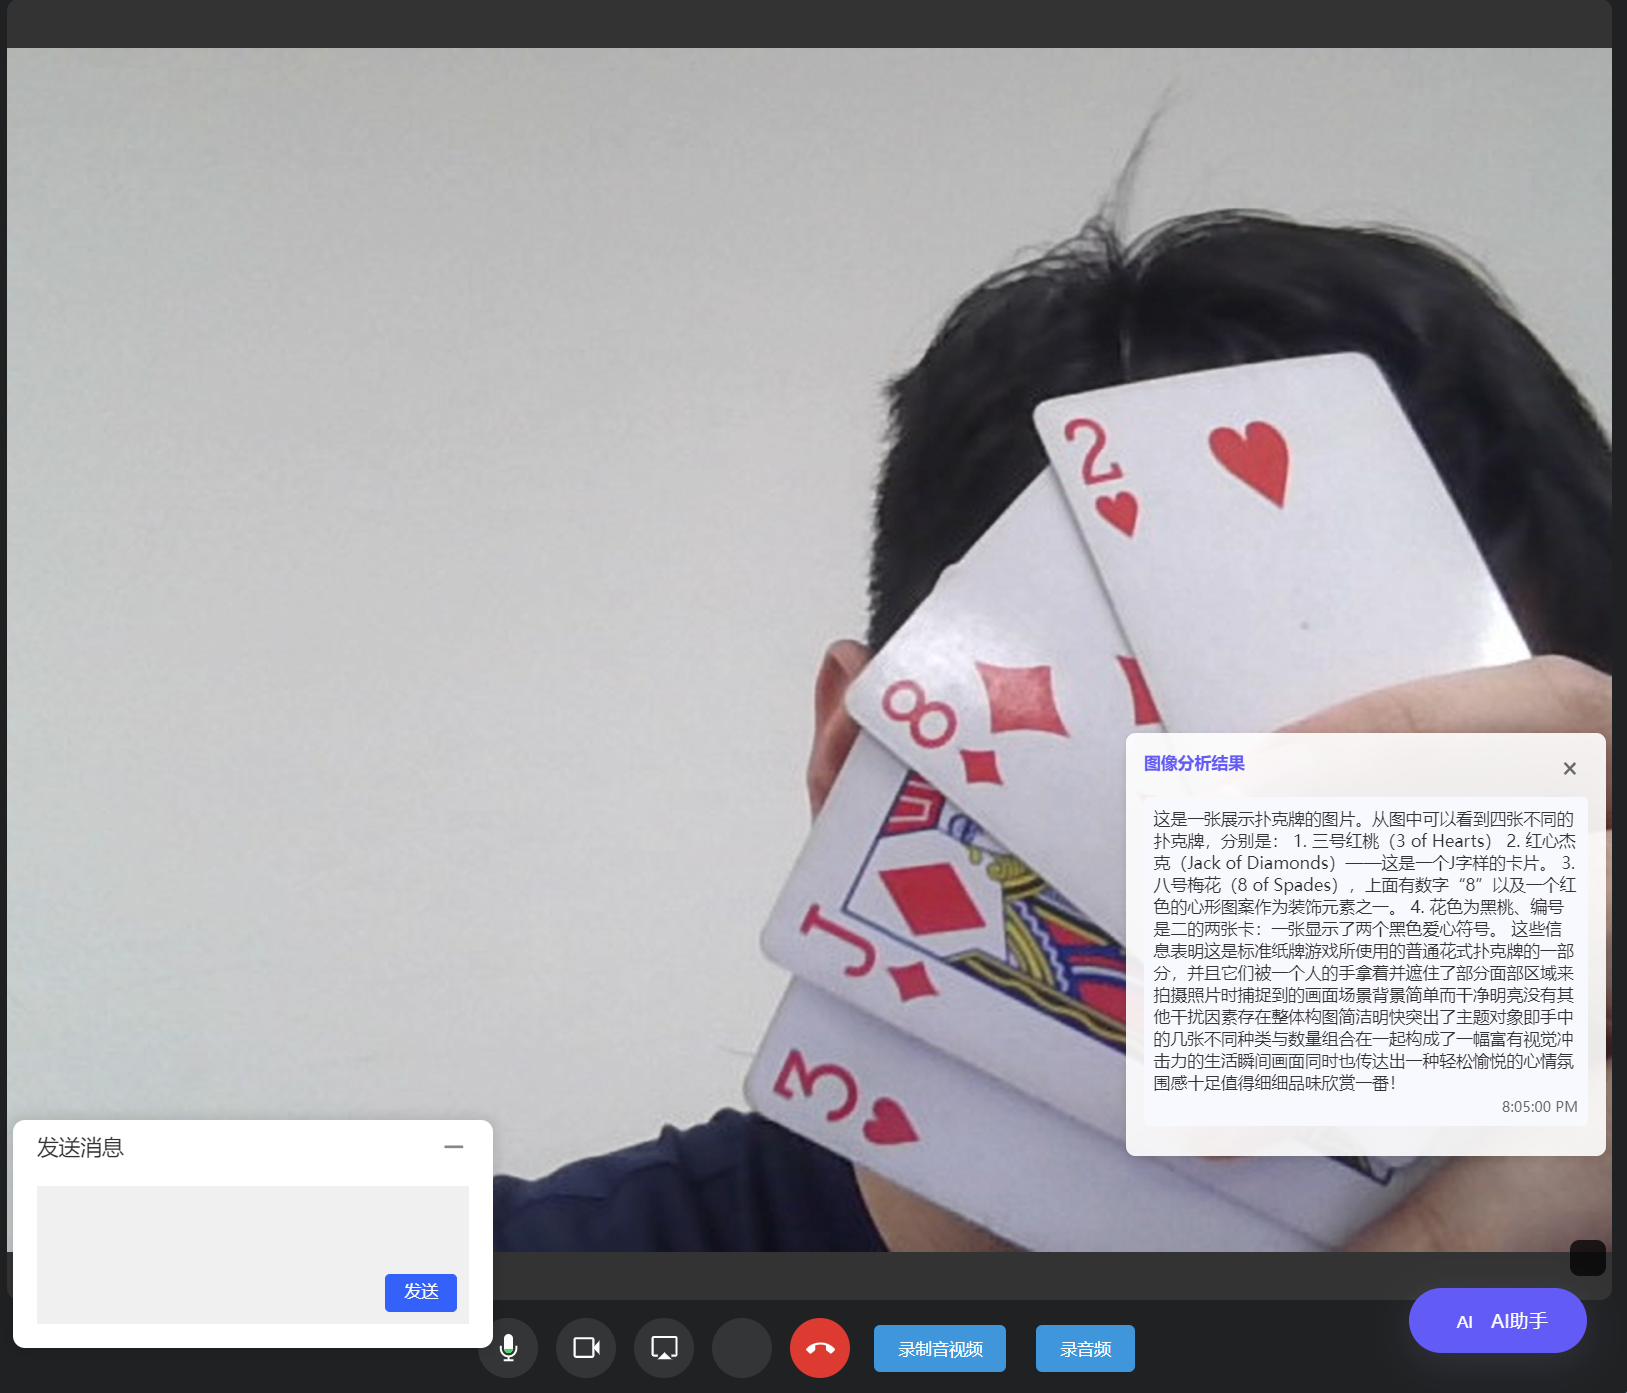The height and width of the screenshot is (1393, 1627).
Task: Click the 录音频 button
Action: pos(1085,1349)
